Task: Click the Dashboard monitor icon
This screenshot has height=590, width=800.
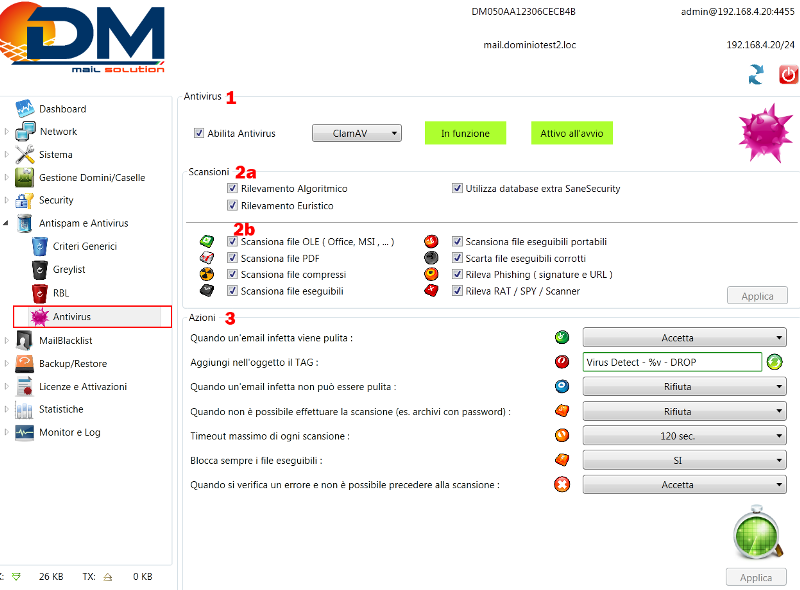Action: [x=25, y=108]
